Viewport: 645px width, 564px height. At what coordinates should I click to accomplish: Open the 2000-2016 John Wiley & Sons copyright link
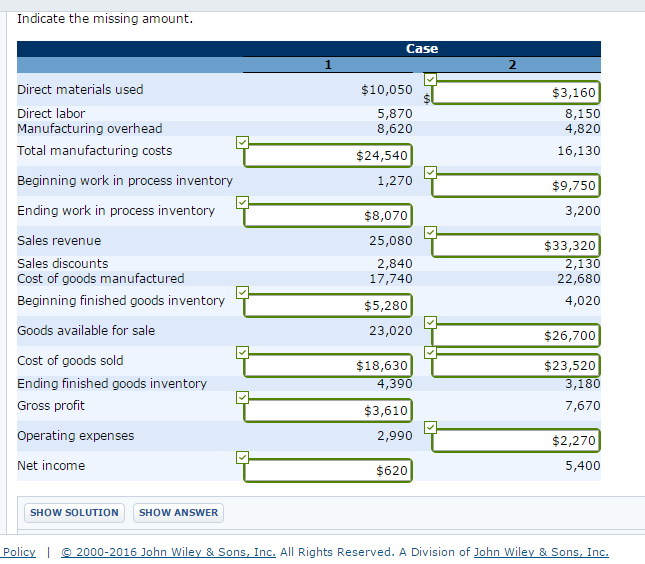click(168, 552)
